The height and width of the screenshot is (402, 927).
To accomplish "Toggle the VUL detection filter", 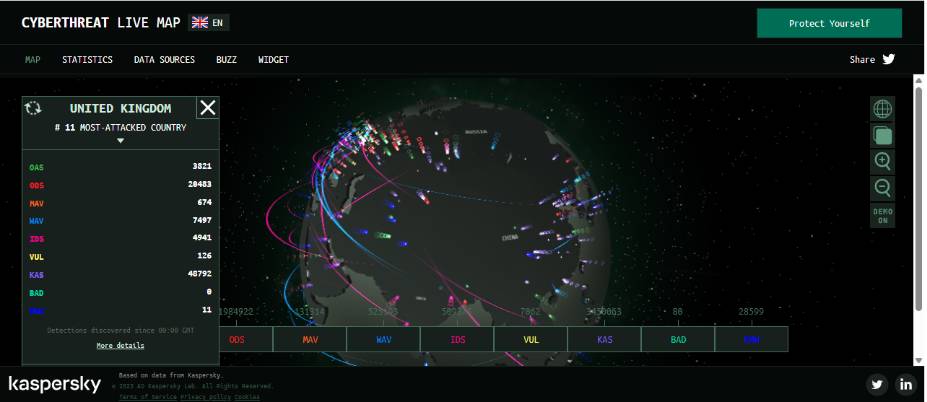I will [x=531, y=340].
